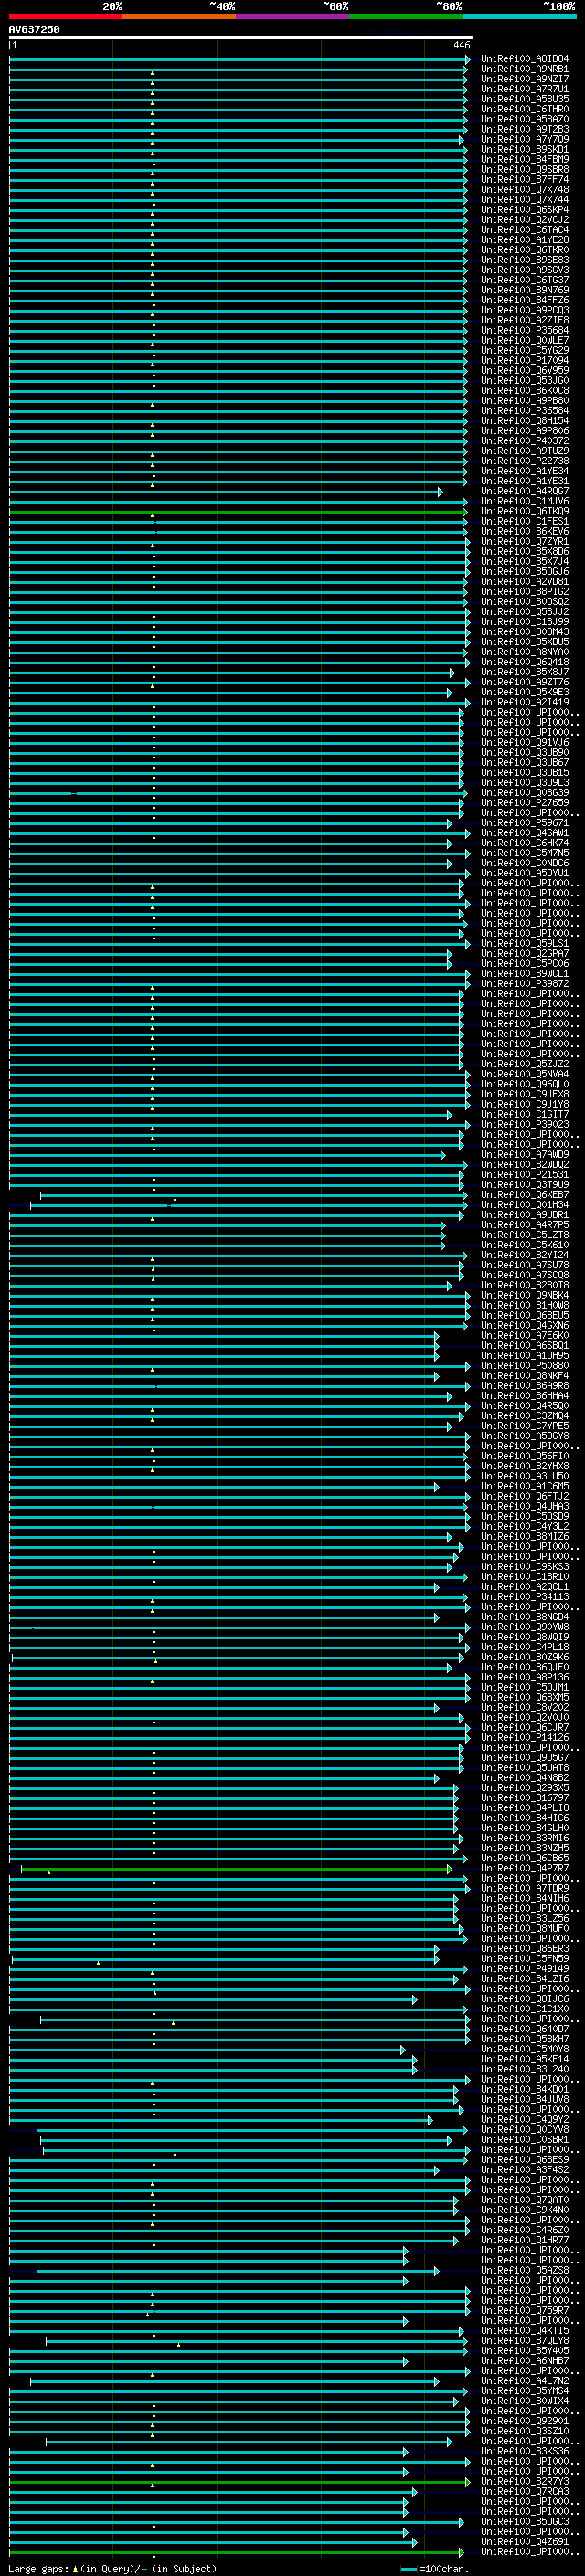Select the UniRef100_Q6XEB7 label

point(524,1196)
